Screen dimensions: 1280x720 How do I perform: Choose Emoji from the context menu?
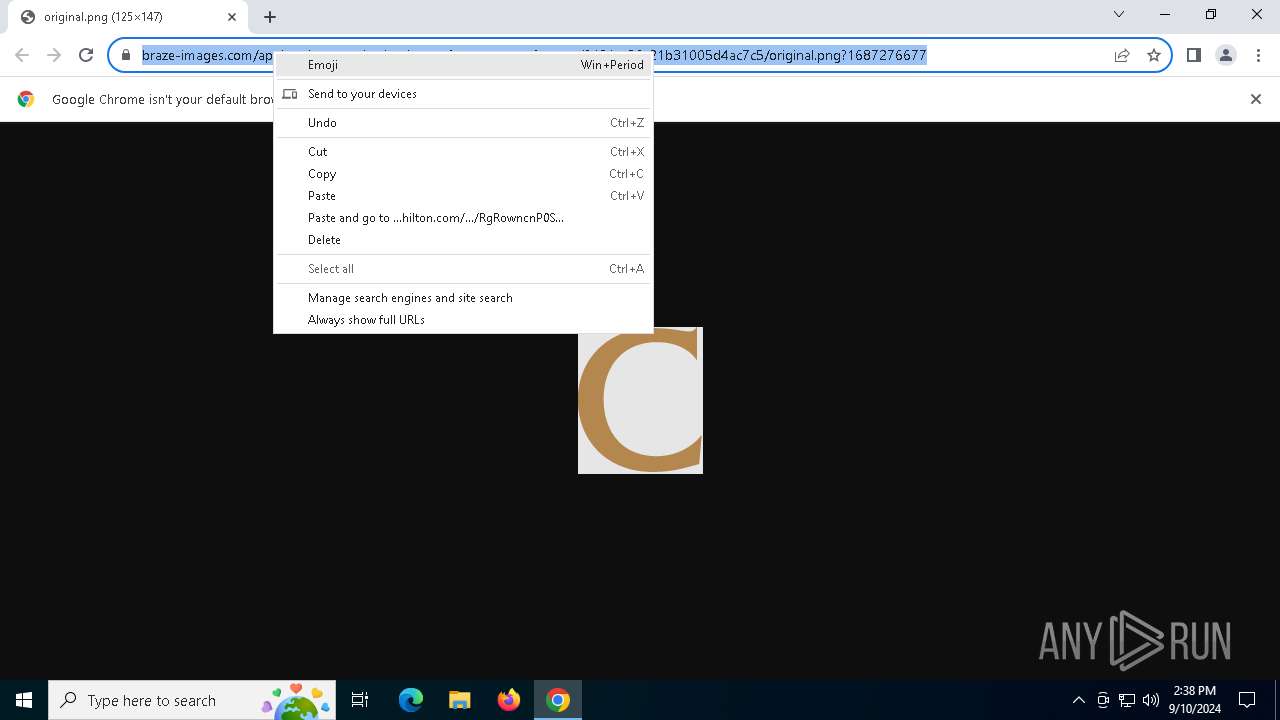[463, 65]
